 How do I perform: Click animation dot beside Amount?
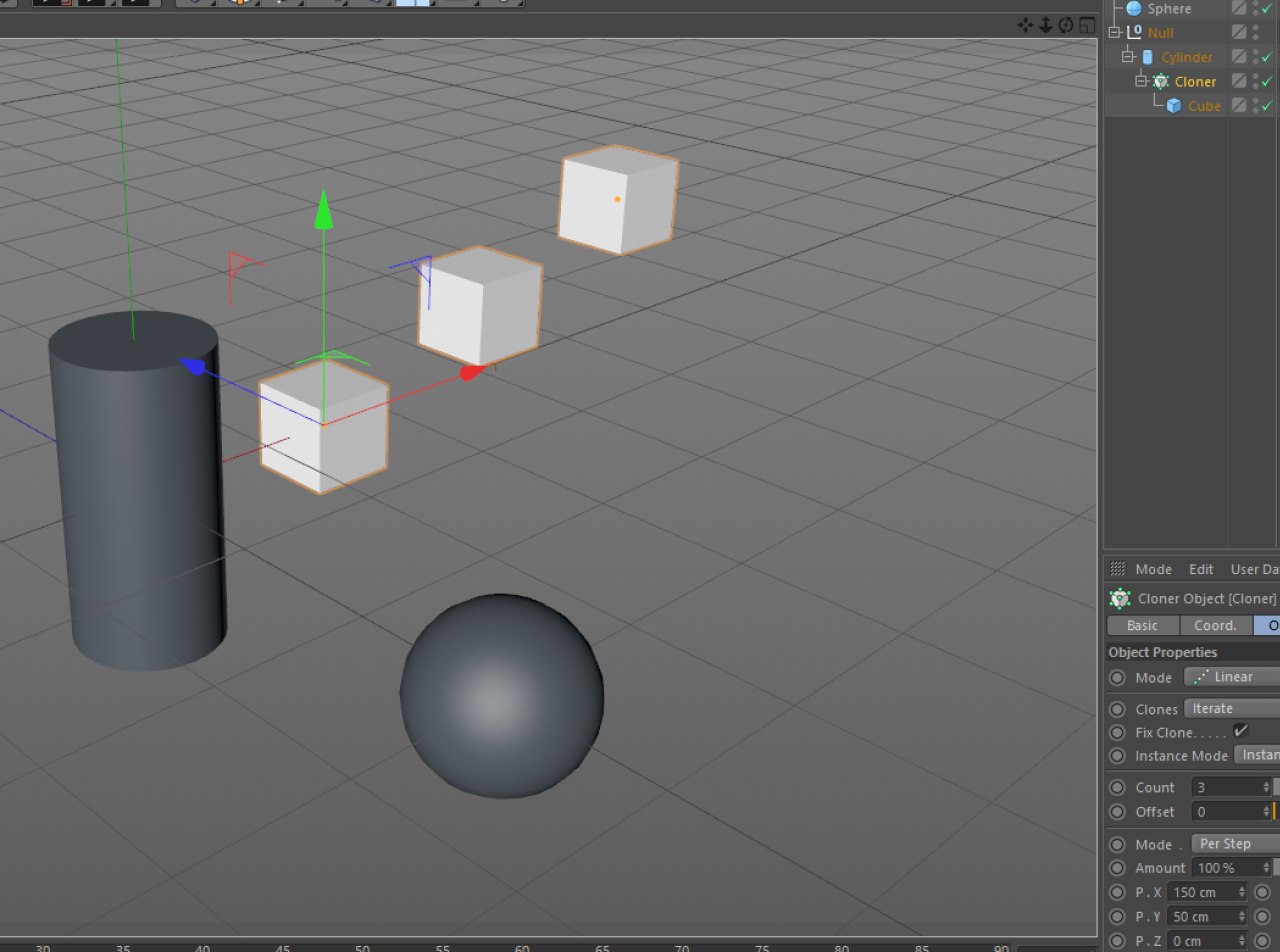tap(1118, 868)
